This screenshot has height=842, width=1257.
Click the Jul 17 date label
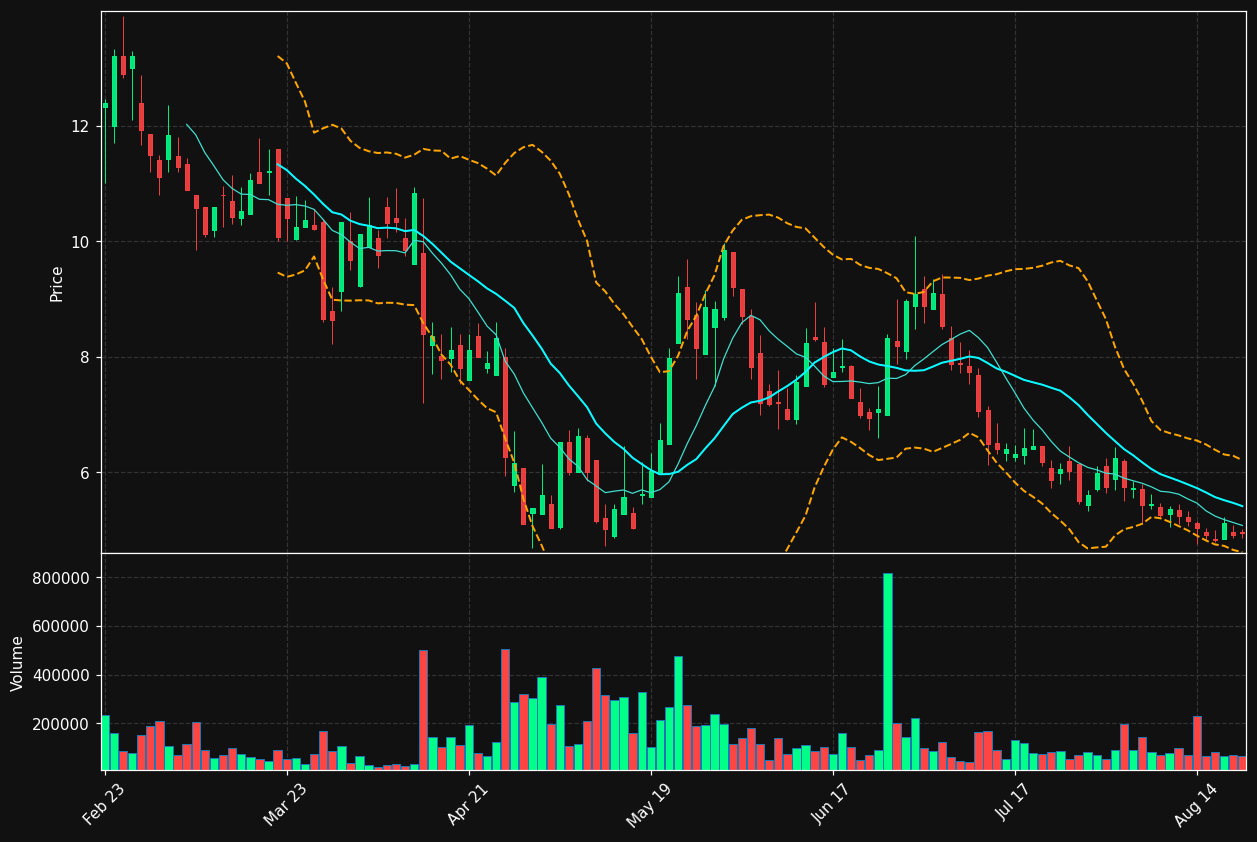[1014, 804]
